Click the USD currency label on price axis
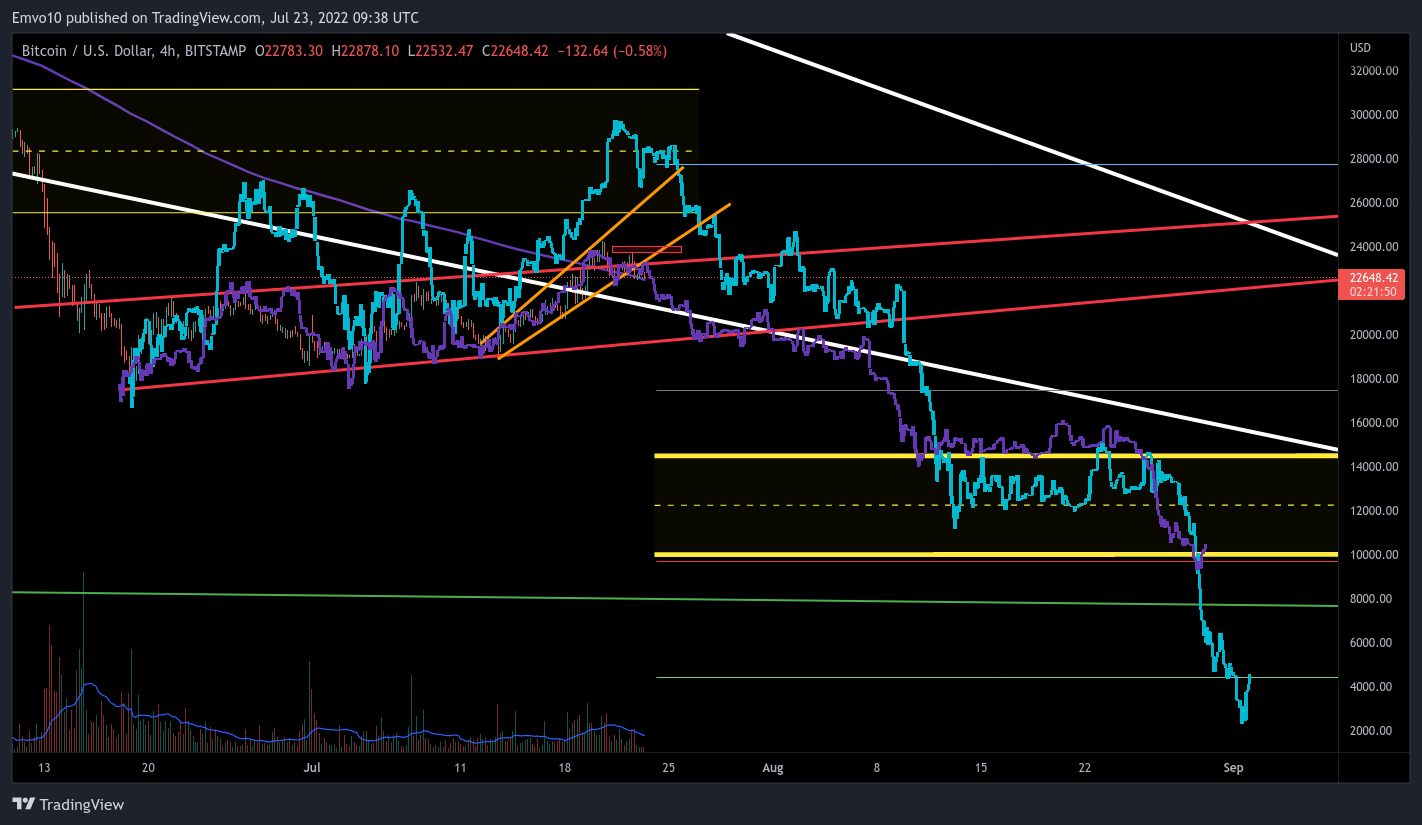The width and height of the screenshot is (1422, 825). [1360, 48]
